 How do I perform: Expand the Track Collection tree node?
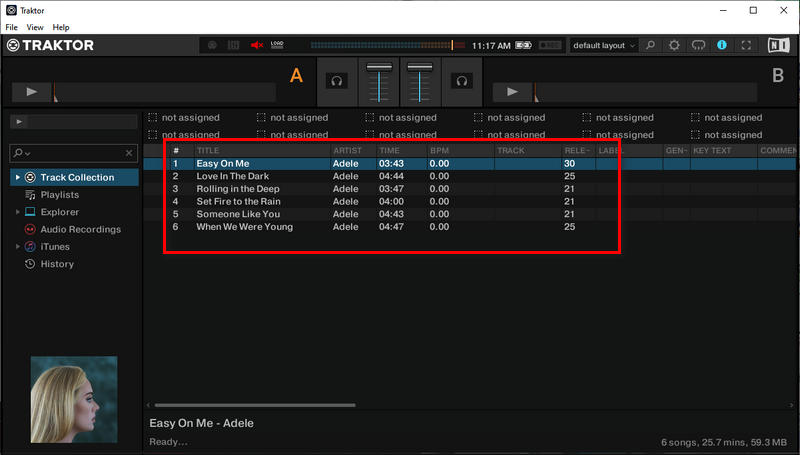coord(17,178)
